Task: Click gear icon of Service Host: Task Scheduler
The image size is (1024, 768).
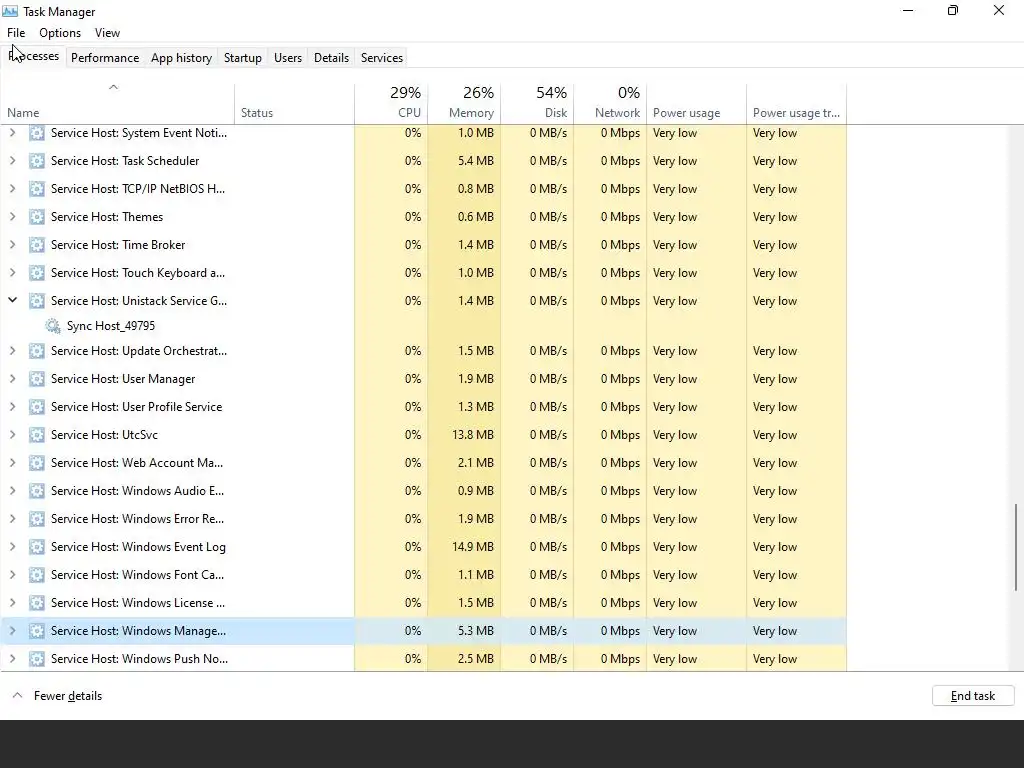Action: pyautogui.click(x=37, y=161)
